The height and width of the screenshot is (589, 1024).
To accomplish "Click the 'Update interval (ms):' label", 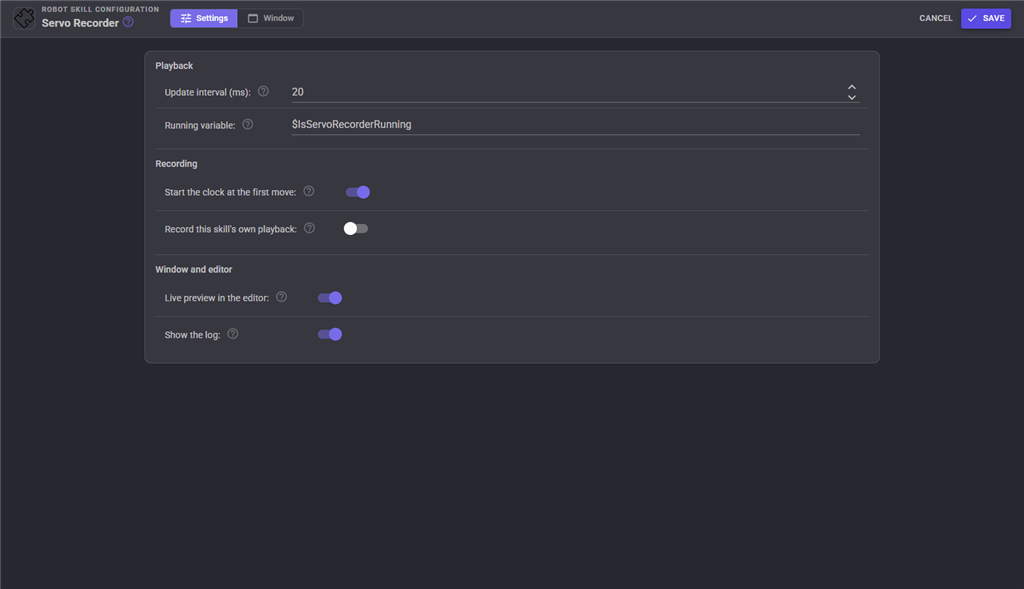I will click(208, 92).
